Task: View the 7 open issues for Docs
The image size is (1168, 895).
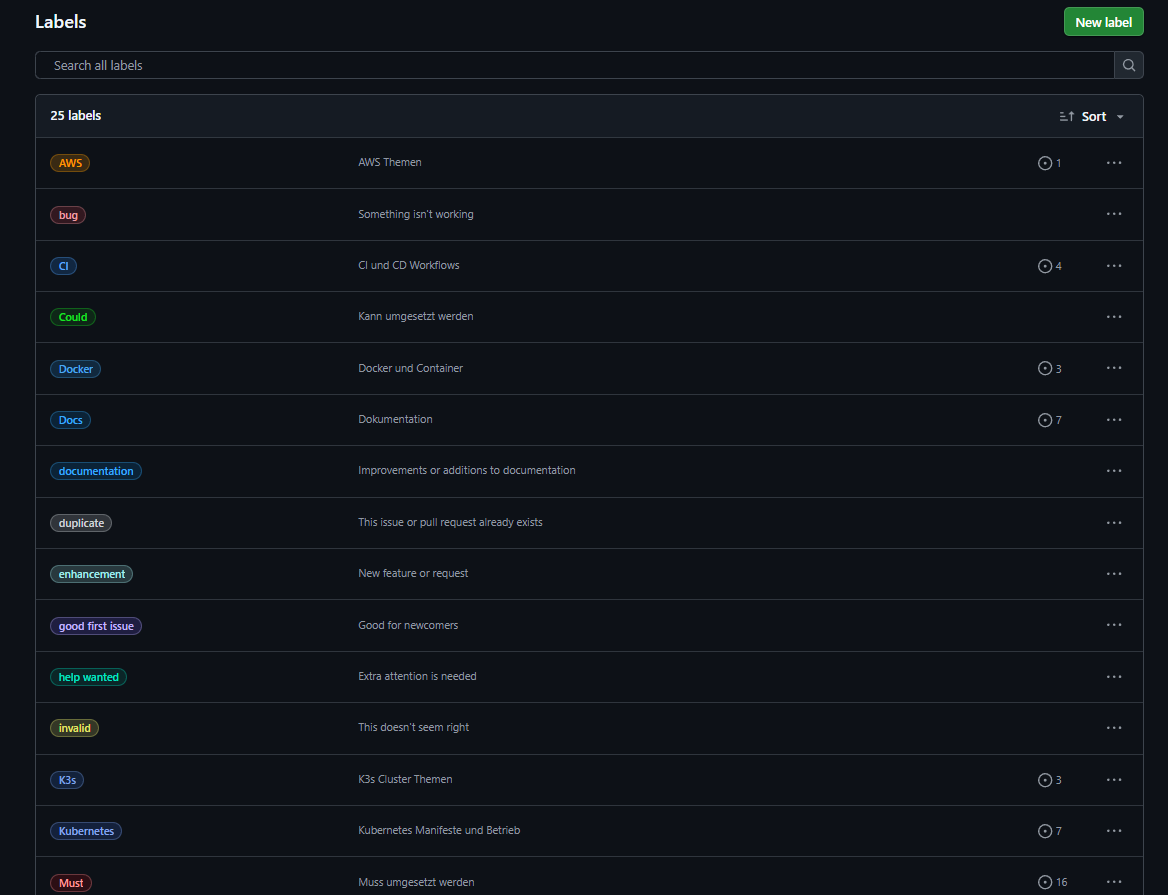Action: click(x=1050, y=420)
